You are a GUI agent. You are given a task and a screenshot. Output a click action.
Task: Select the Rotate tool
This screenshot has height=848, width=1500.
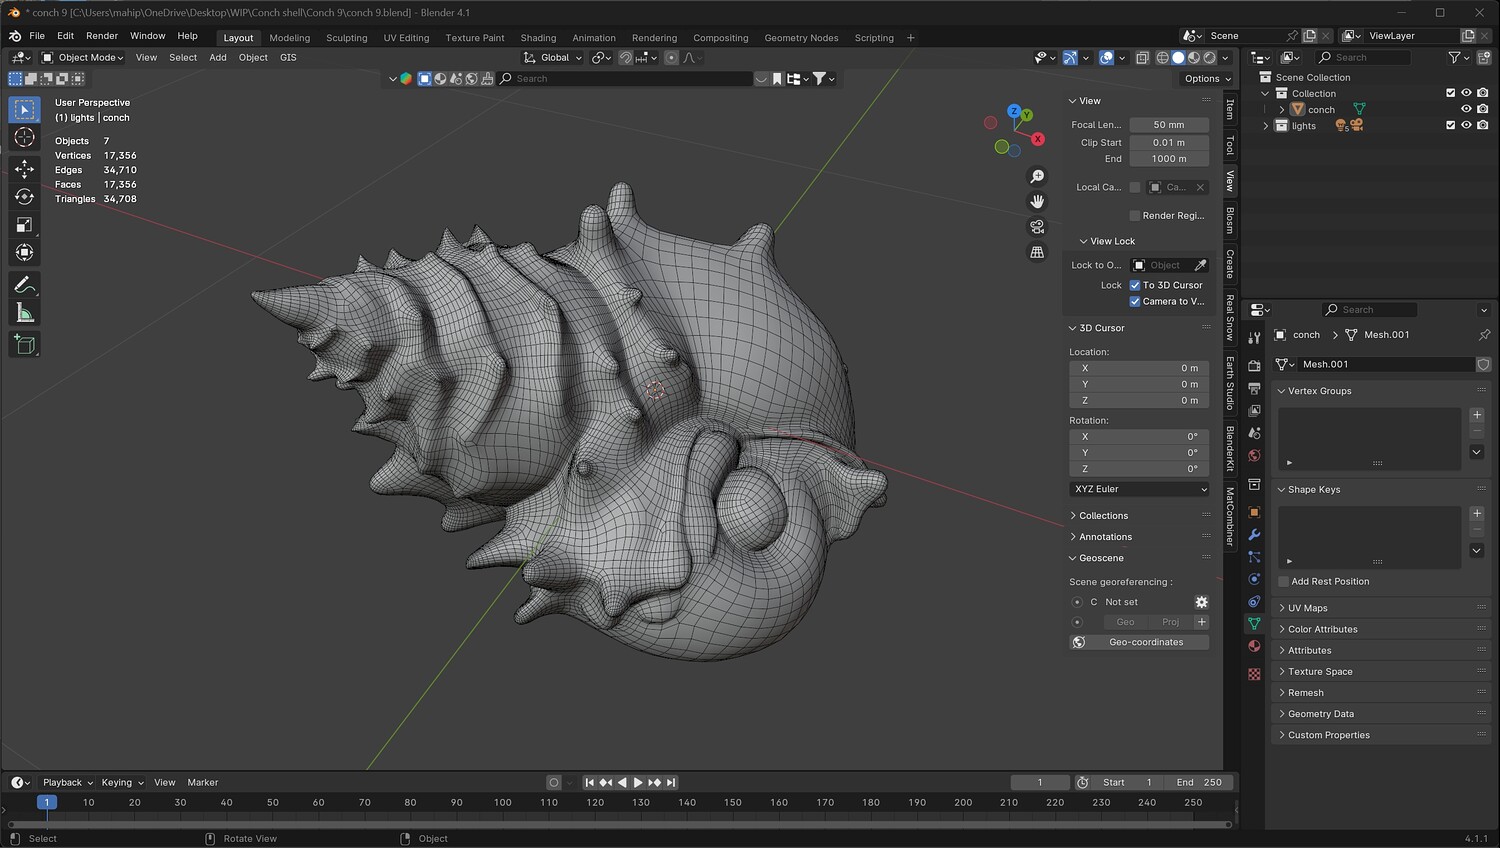click(24, 197)
